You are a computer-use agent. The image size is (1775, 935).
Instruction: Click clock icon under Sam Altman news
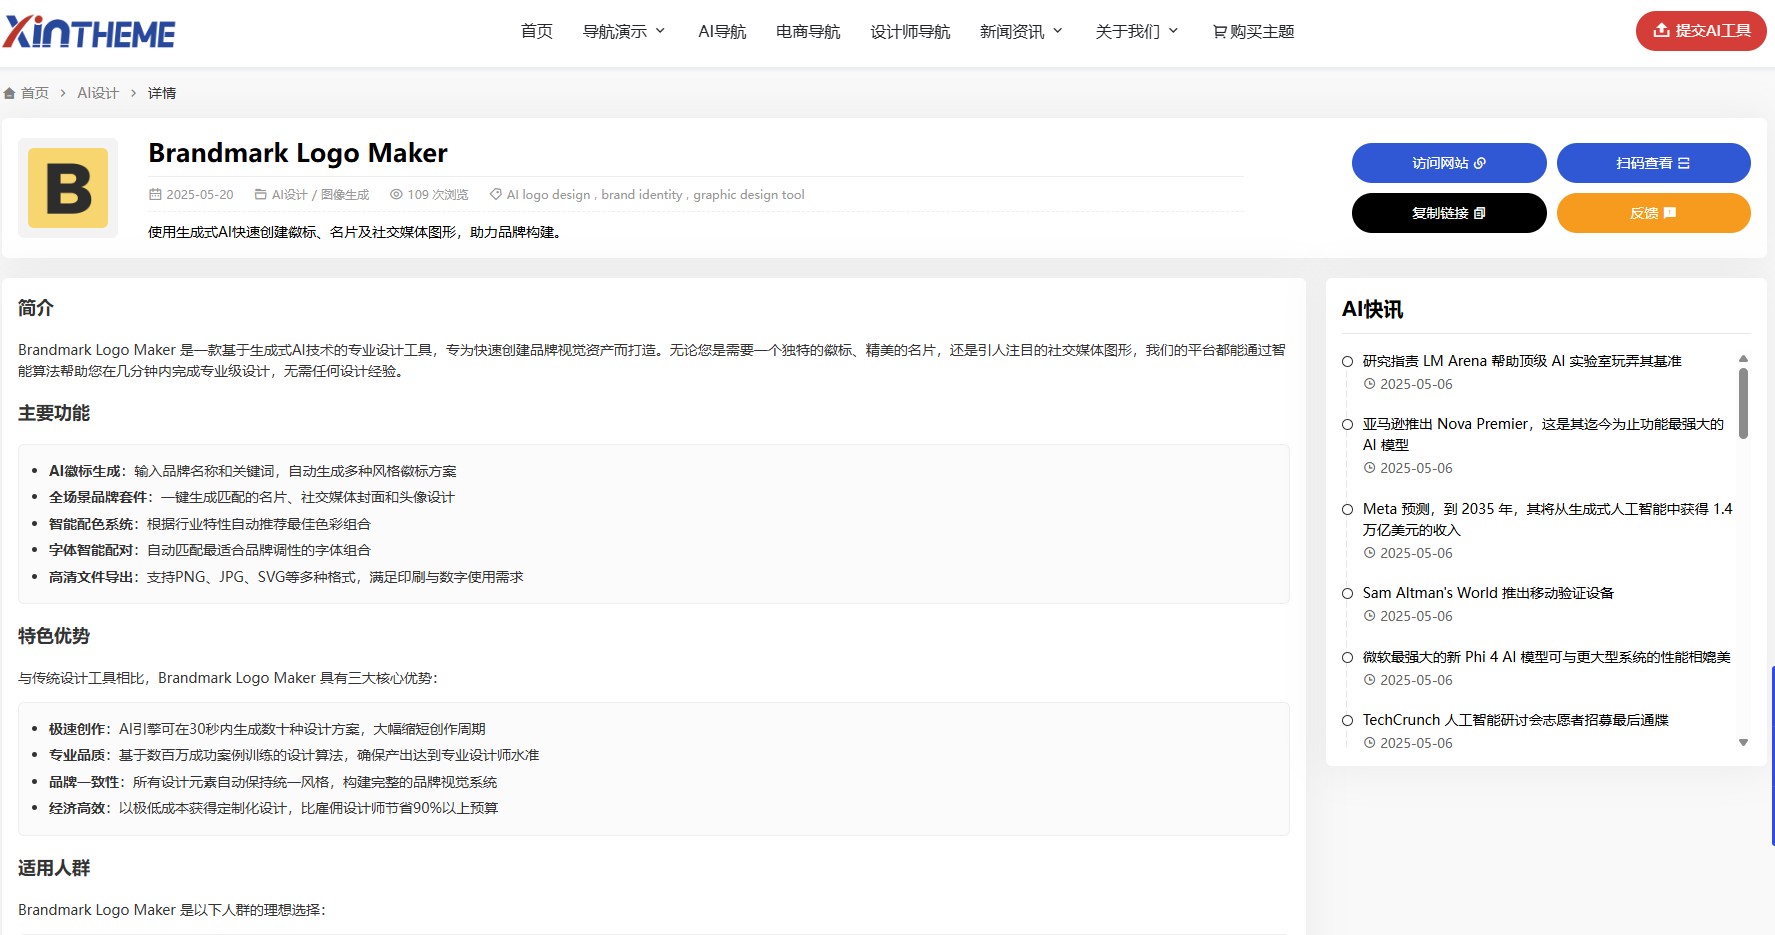pyautogui.click(x=1370, y=616)
